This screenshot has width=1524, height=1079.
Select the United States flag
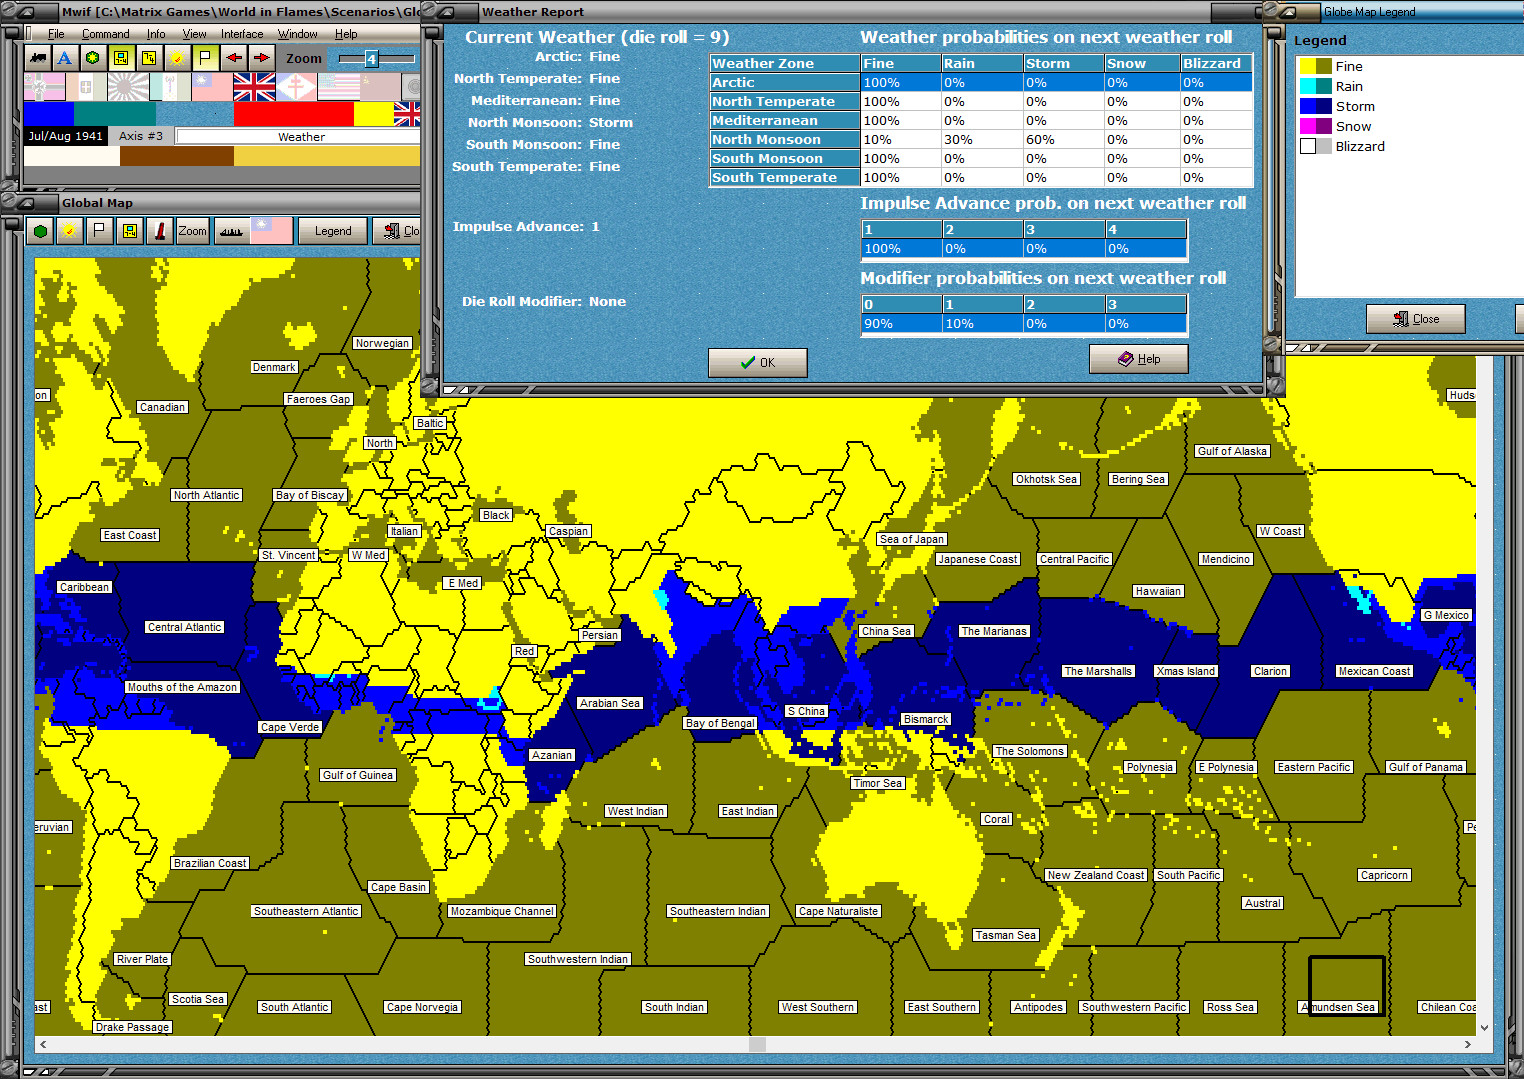pos(338,87)
